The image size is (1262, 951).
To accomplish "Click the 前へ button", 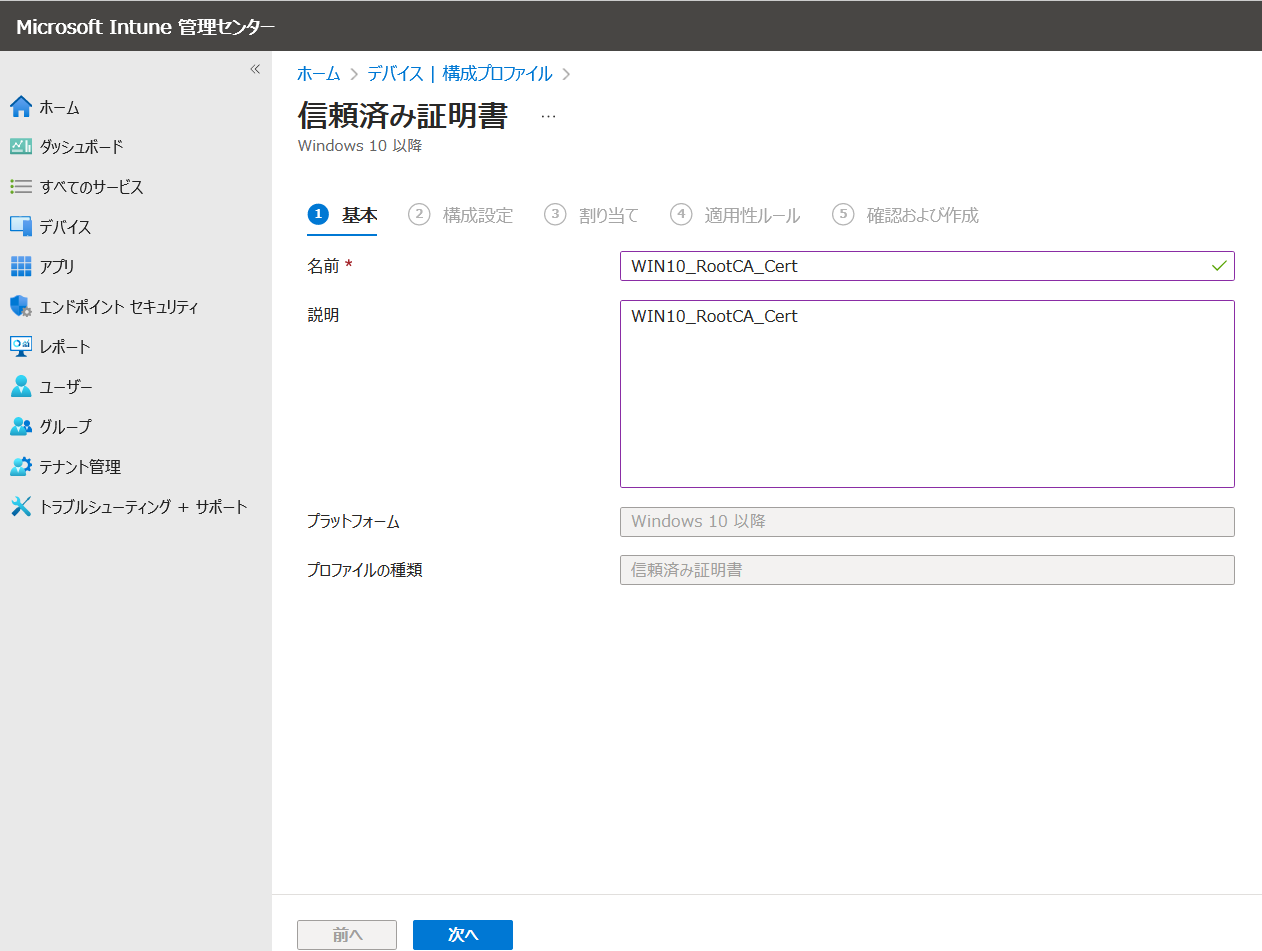I will [347, 935].
